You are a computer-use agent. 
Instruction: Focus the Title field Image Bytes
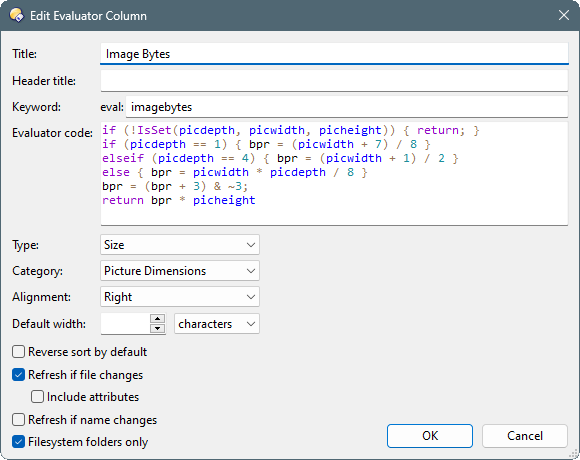(x=334, y=54)
